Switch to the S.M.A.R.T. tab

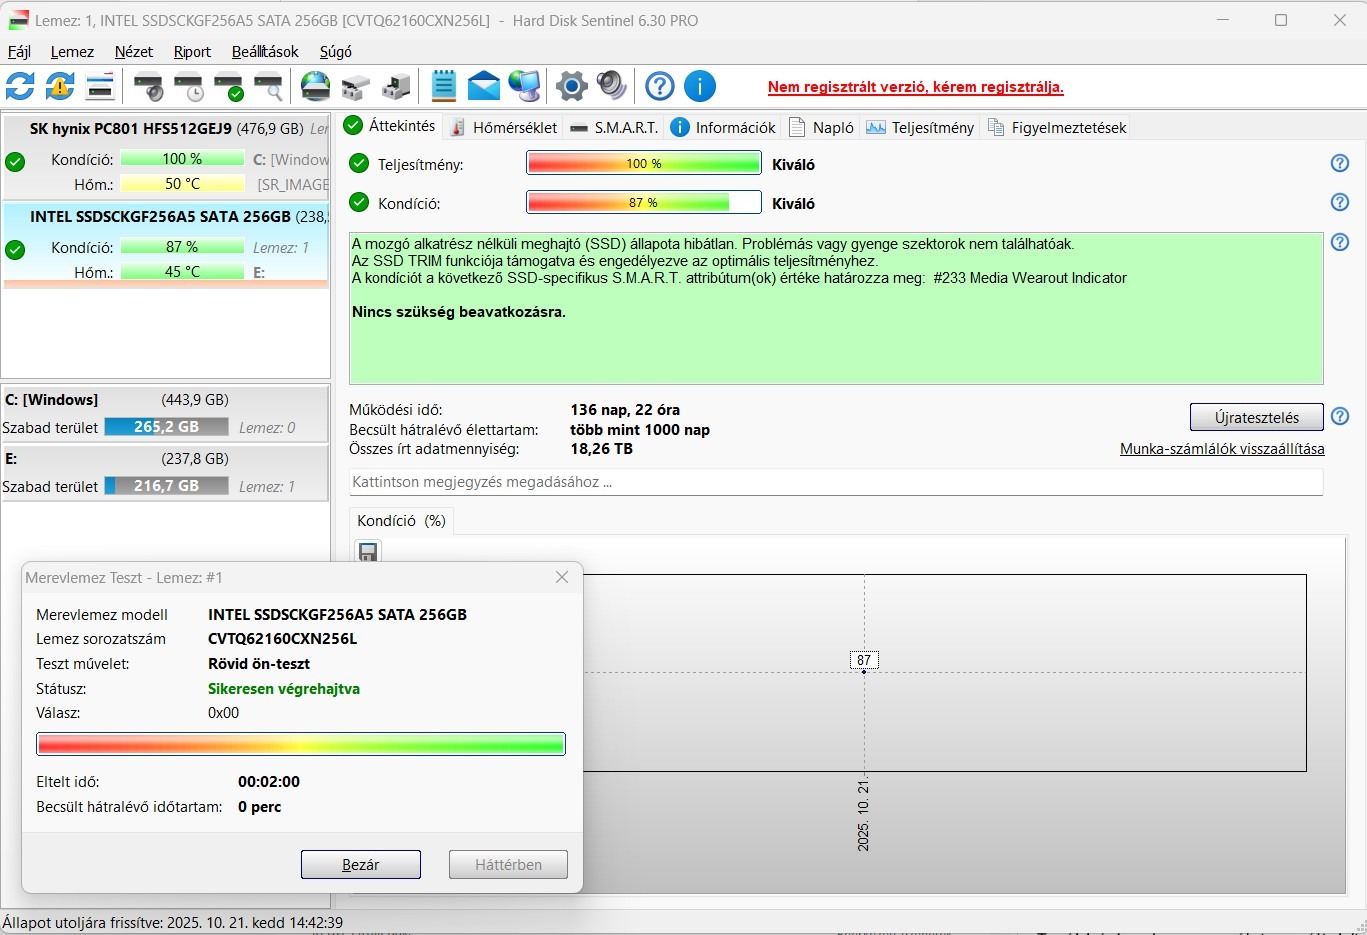[x=614, y=127]
